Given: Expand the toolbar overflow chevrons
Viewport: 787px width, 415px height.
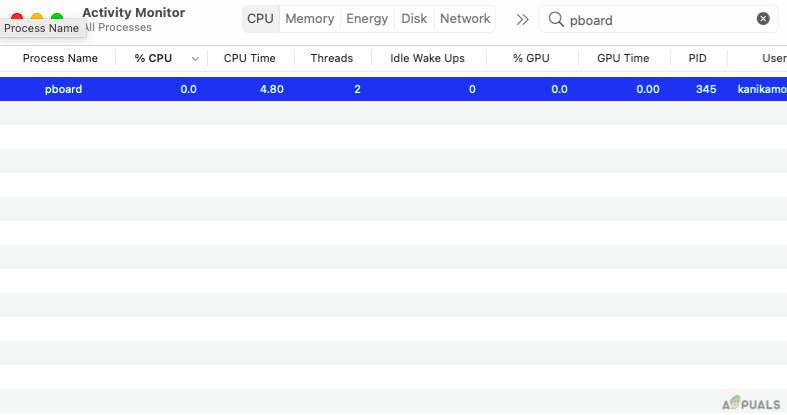Looking at the screenshot, I should click(x=522, y=19).
